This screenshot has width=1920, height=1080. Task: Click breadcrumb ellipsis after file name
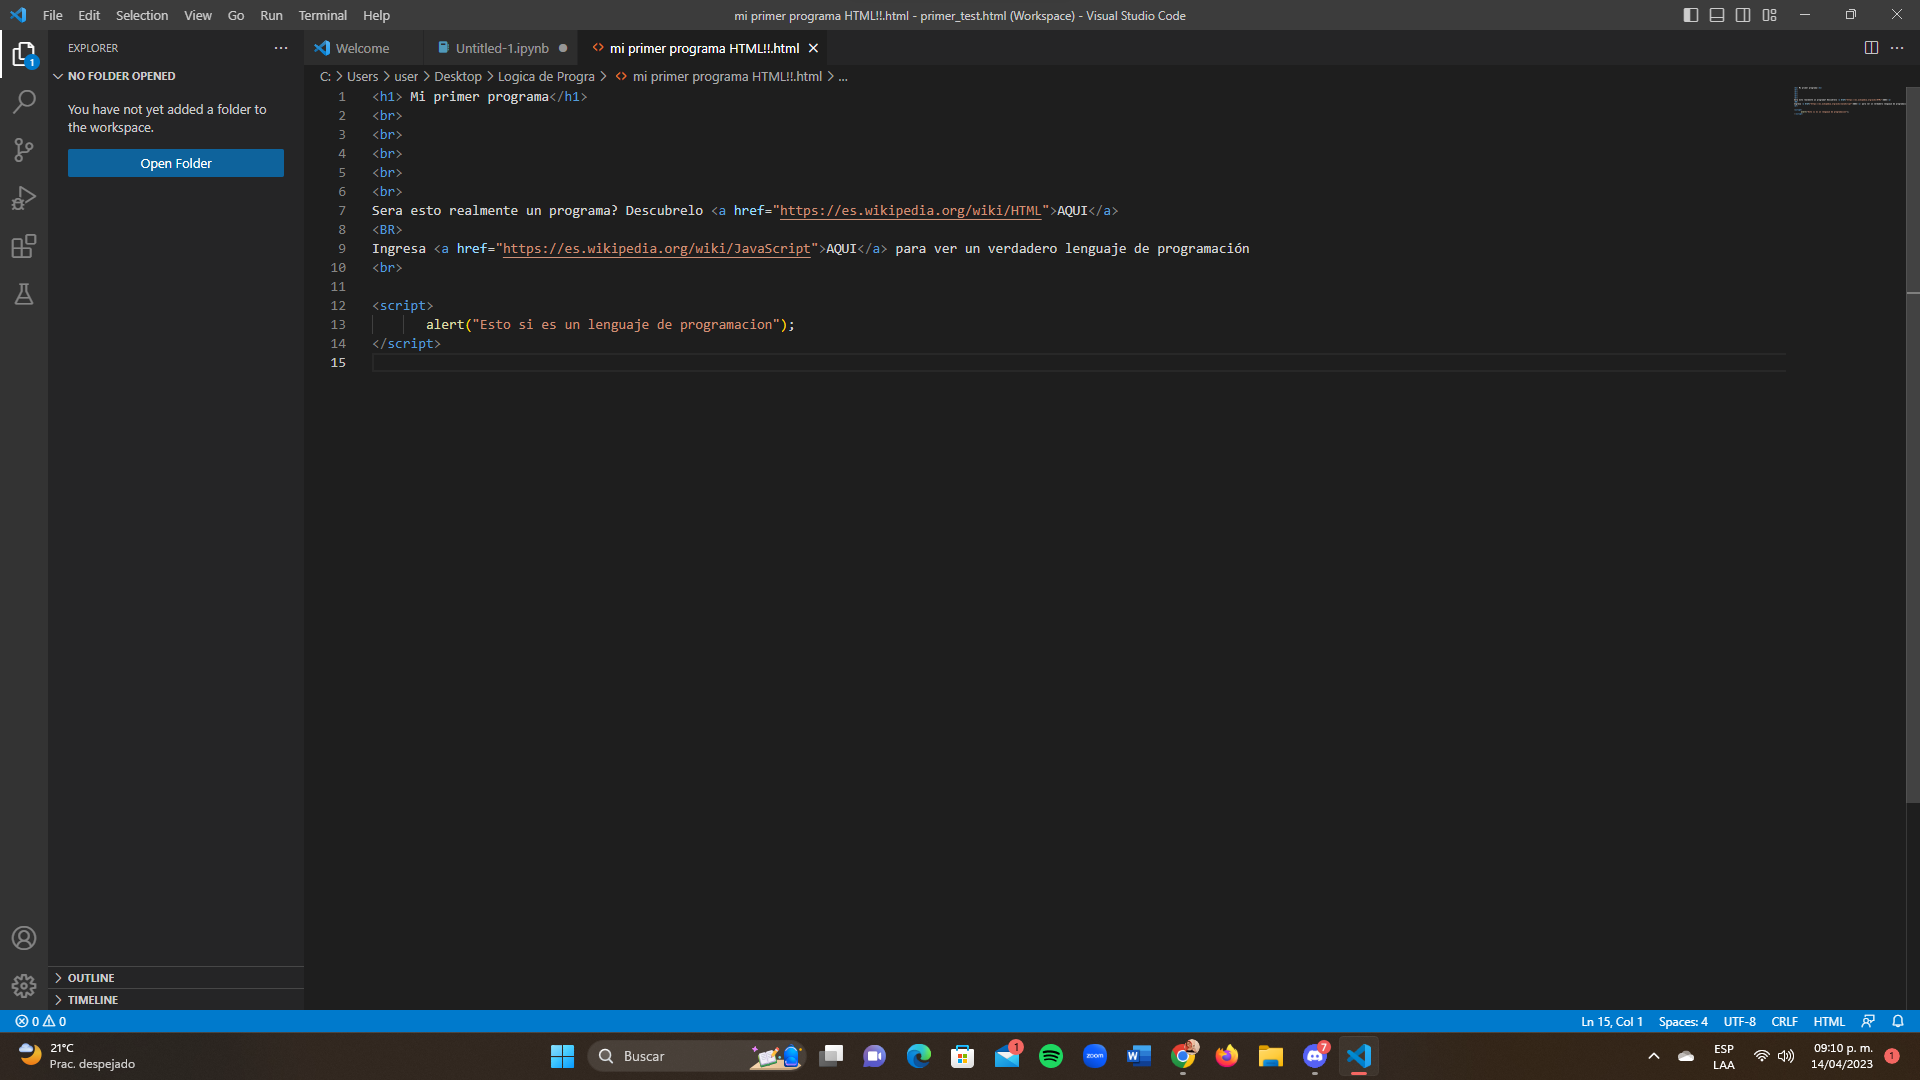[x=843, y=76]
